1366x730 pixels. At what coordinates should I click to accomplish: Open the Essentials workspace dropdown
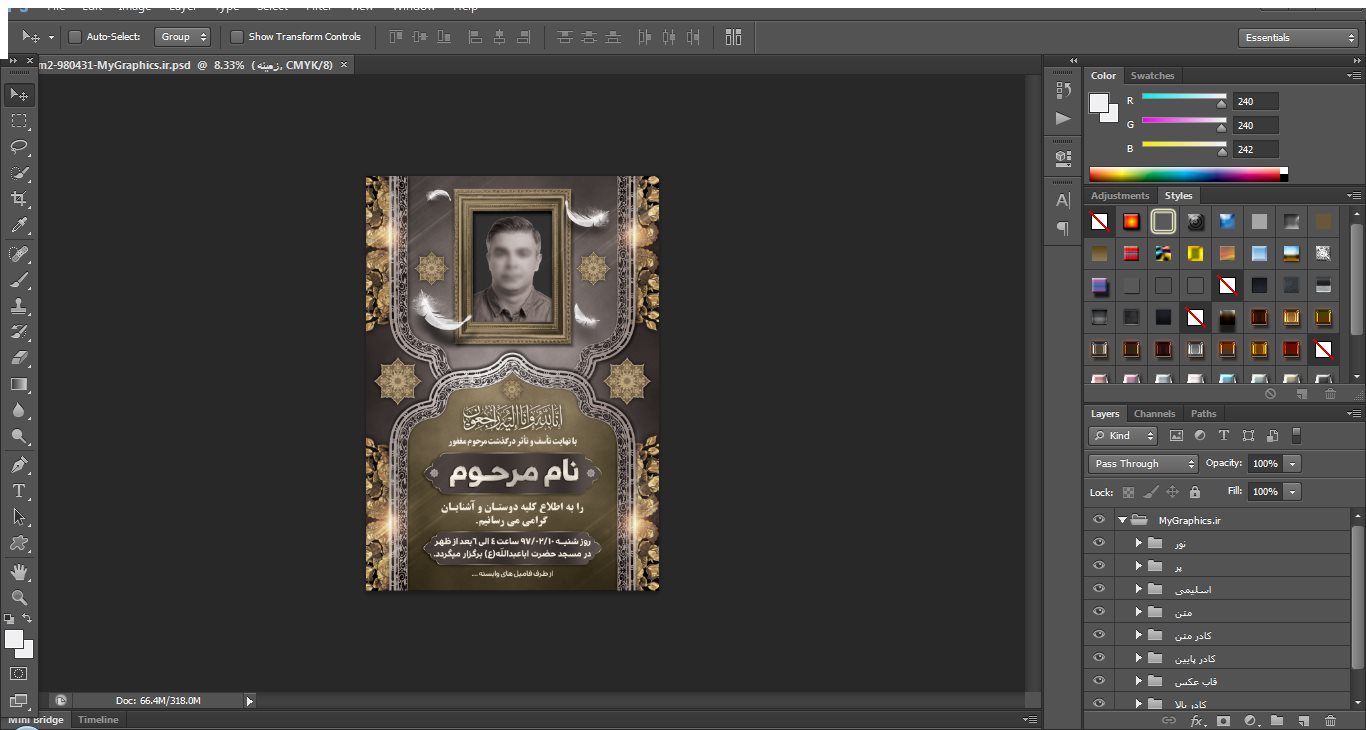[1298, 38]
